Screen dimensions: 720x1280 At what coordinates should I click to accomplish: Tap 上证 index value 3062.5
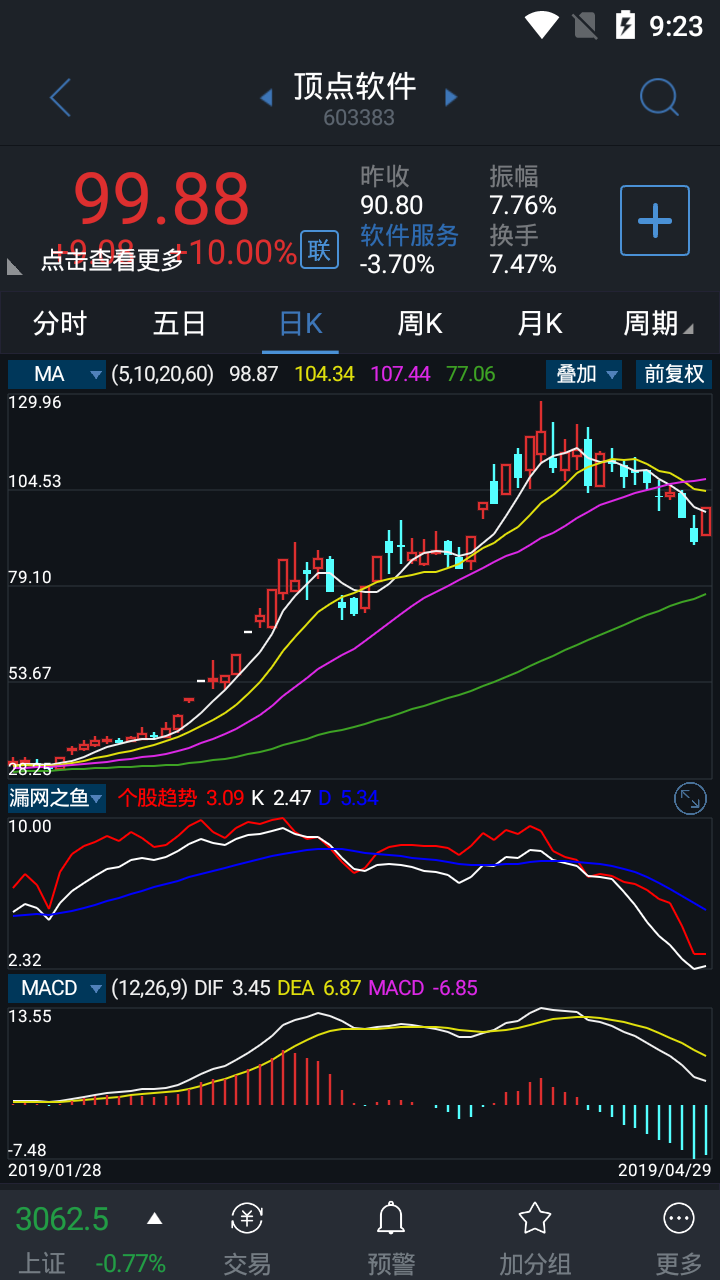(x=62, y=1219)
